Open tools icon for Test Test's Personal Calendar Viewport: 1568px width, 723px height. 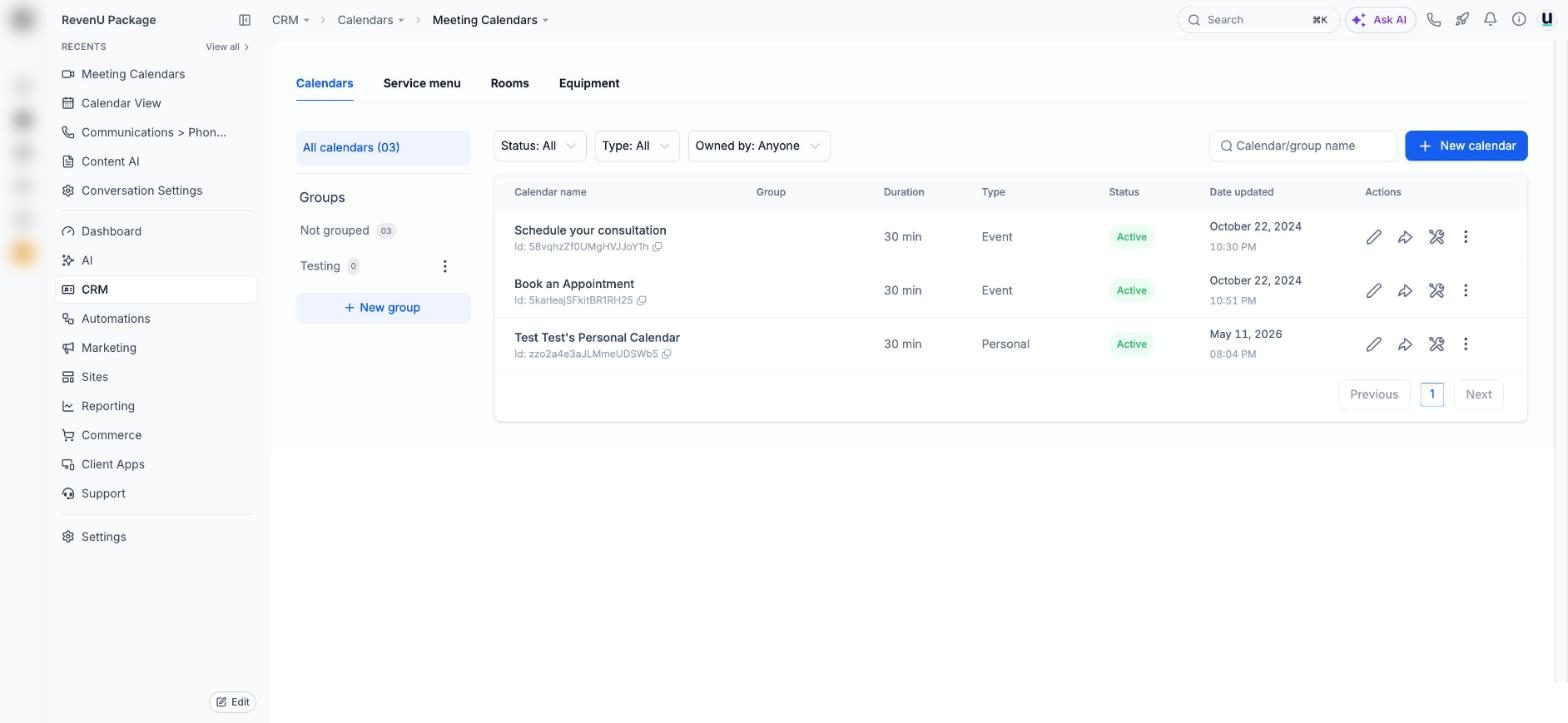[x=1436, y=344]
